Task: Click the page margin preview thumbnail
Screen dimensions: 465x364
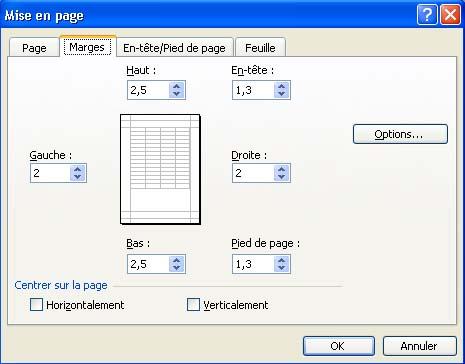Action: (160, 169)
